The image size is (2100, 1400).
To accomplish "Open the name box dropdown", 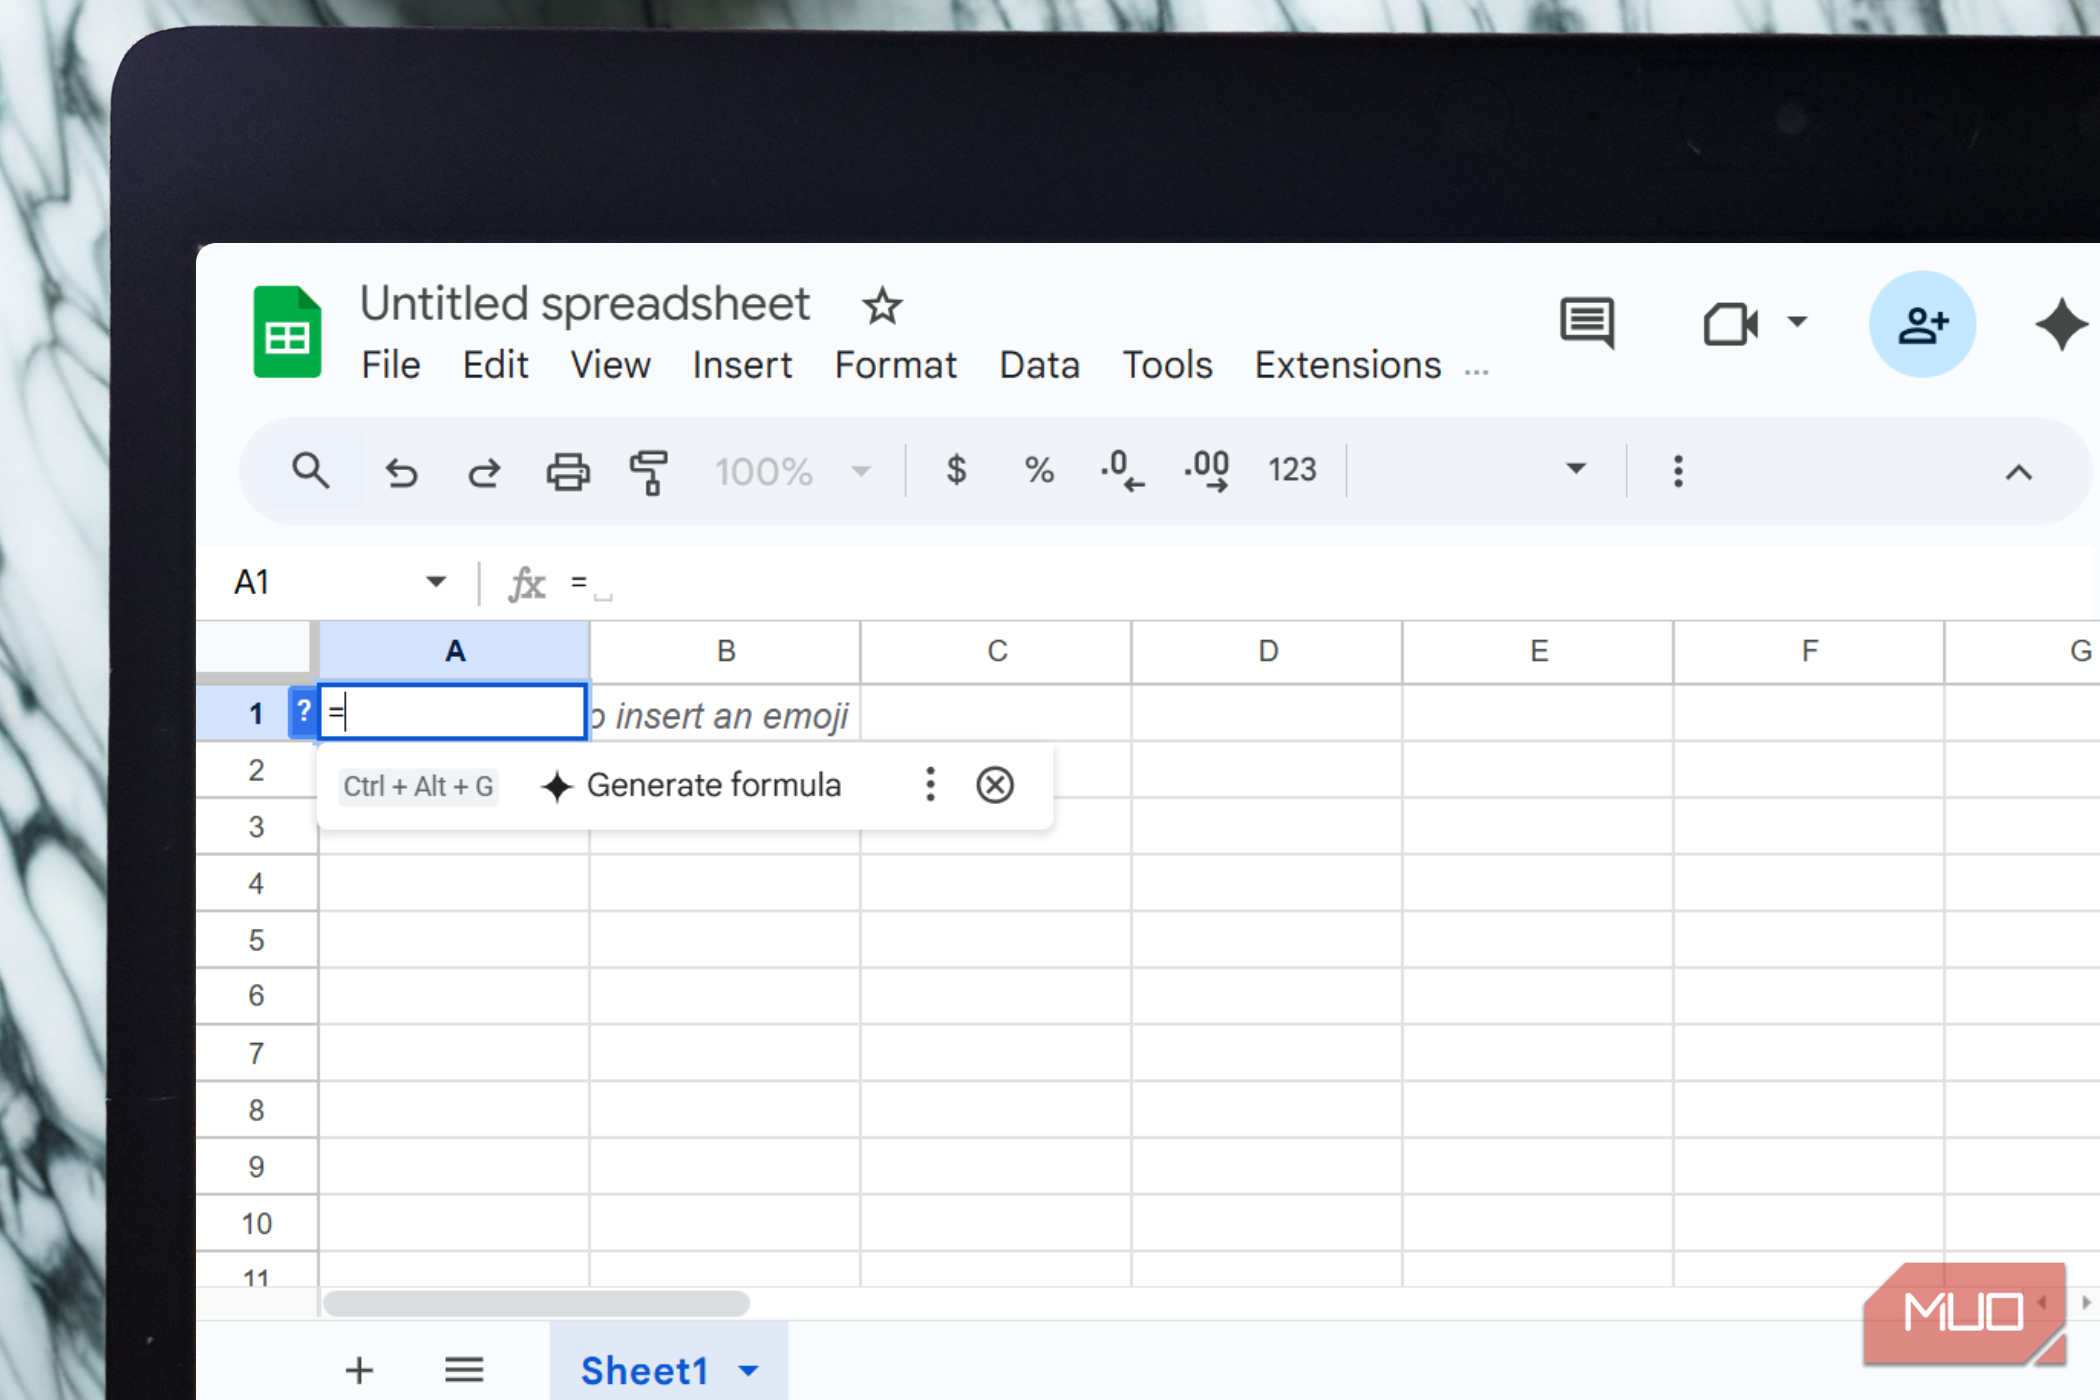I will point(435,581).
